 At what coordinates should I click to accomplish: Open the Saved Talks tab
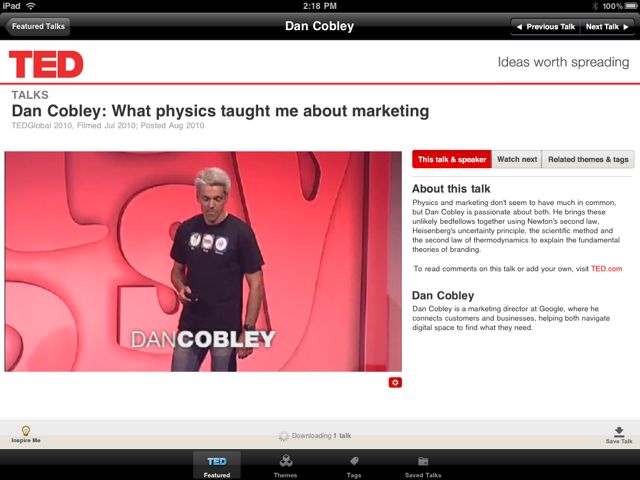(423, 466)
